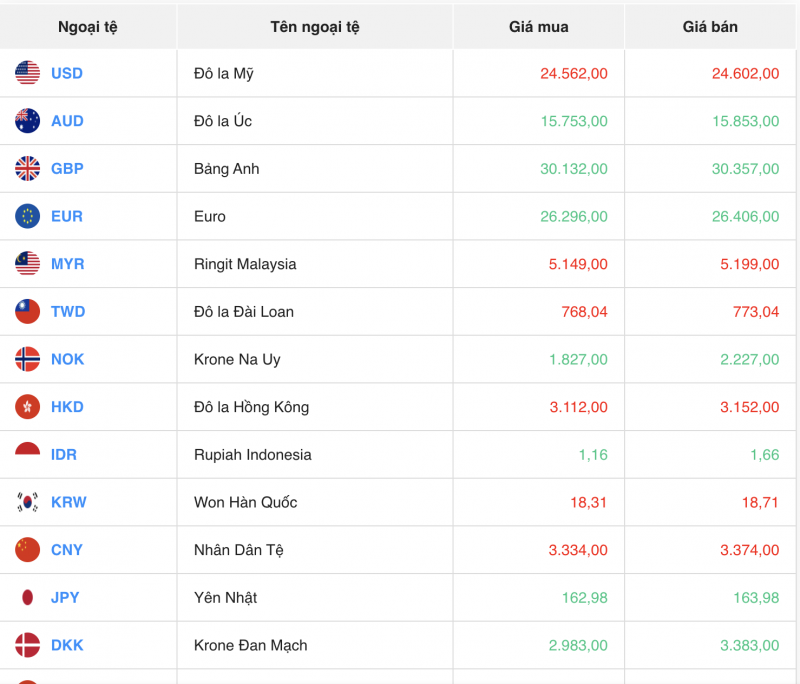The image size is (800, 684).
Task: Select the Rupiah Indonesia row
Action: [x=240, y=454]
